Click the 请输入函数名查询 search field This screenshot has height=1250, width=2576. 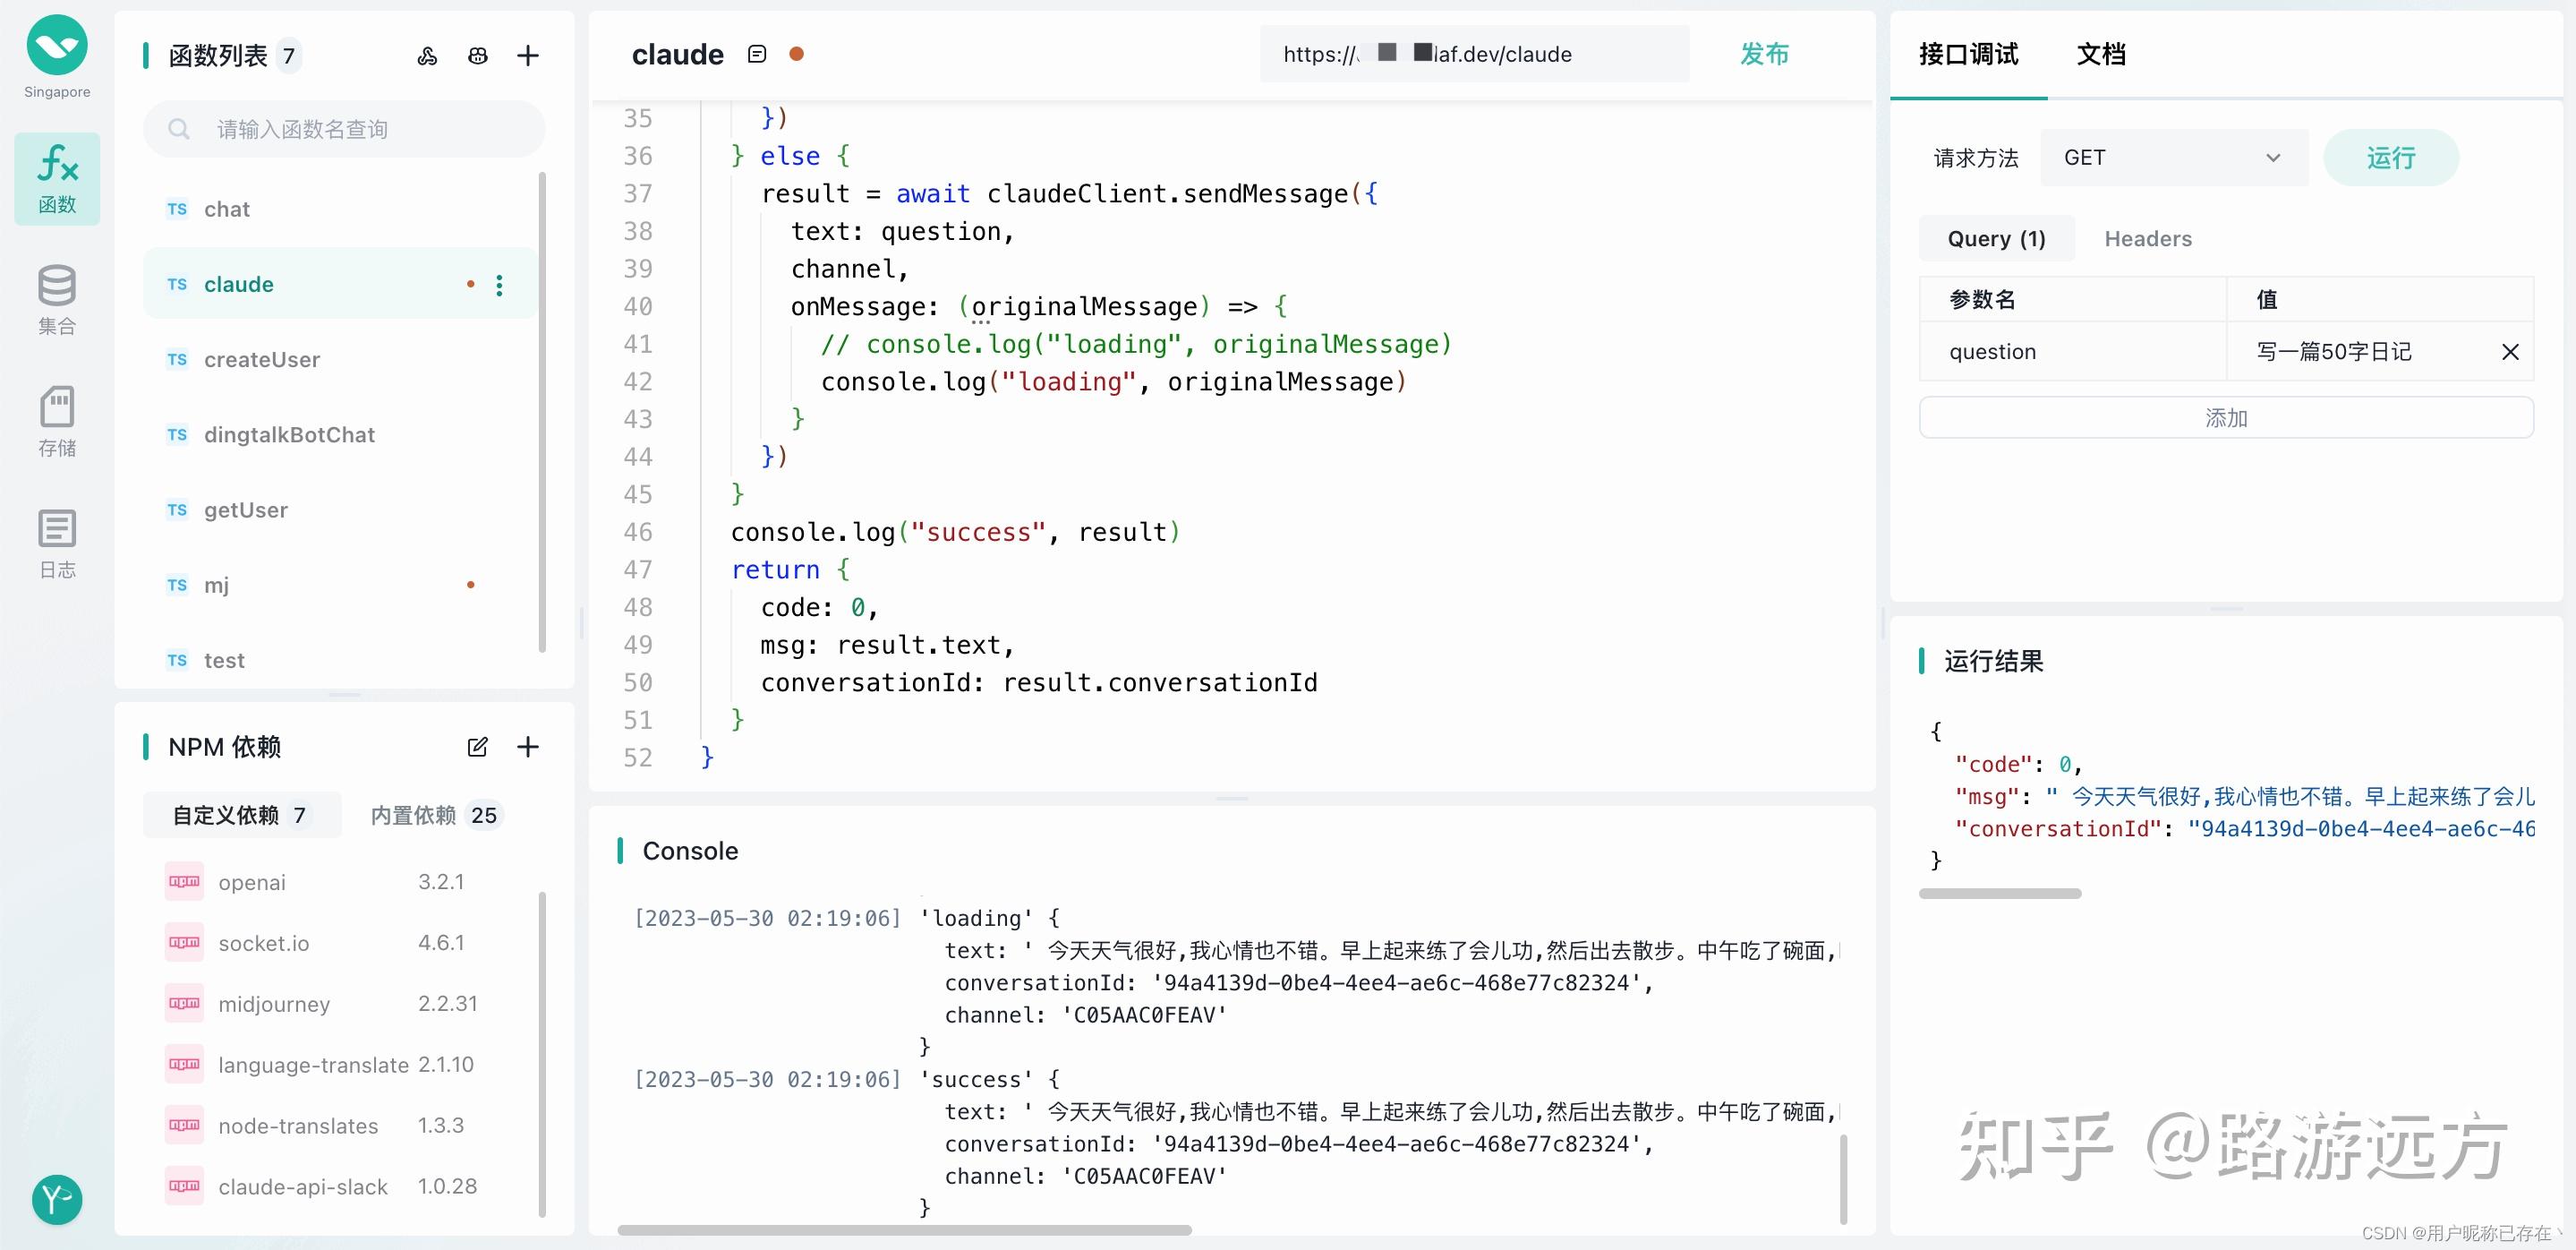343,128
